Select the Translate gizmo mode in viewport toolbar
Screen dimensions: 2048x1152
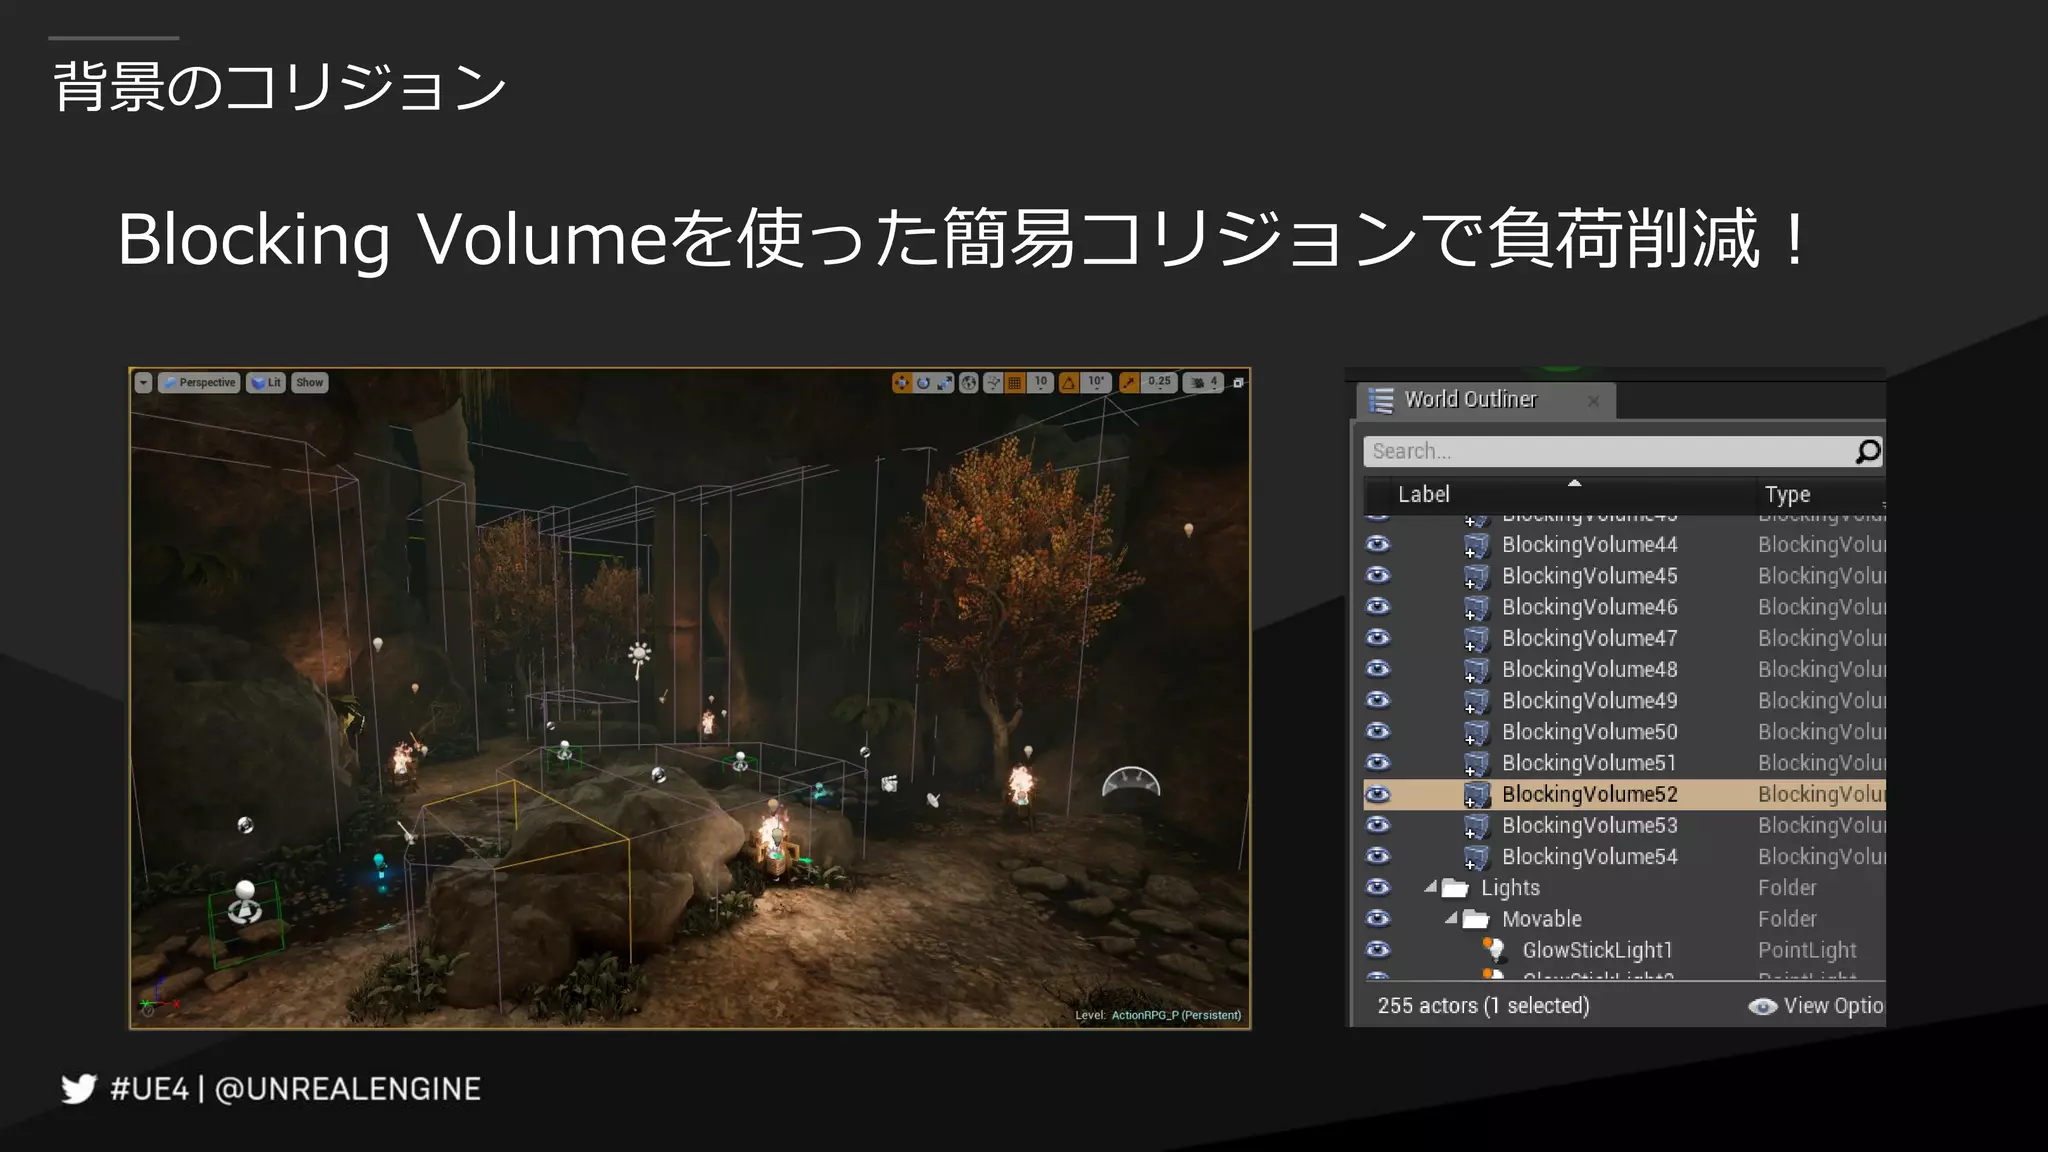tap(901, 382)
